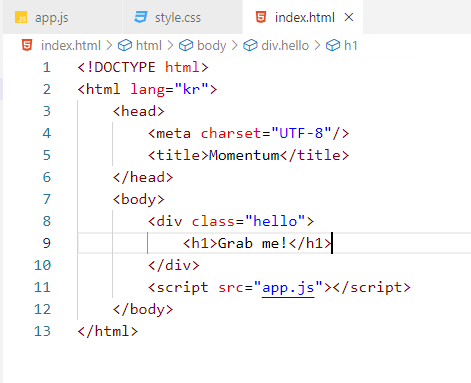The width and height of the screenshot is (471, 383).
Task: Open the body breadcrumb segment
Action: (x=211, y=46)
